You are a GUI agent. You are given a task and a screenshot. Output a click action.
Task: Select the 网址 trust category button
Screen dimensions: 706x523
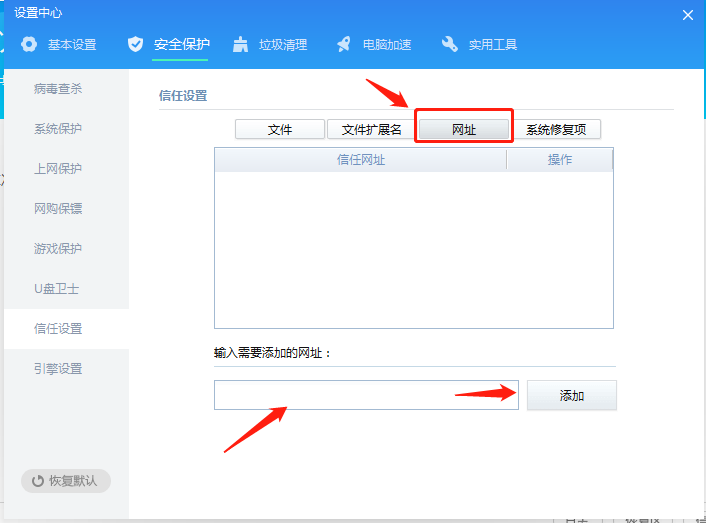pyautogui.click(x=464, y=130)
